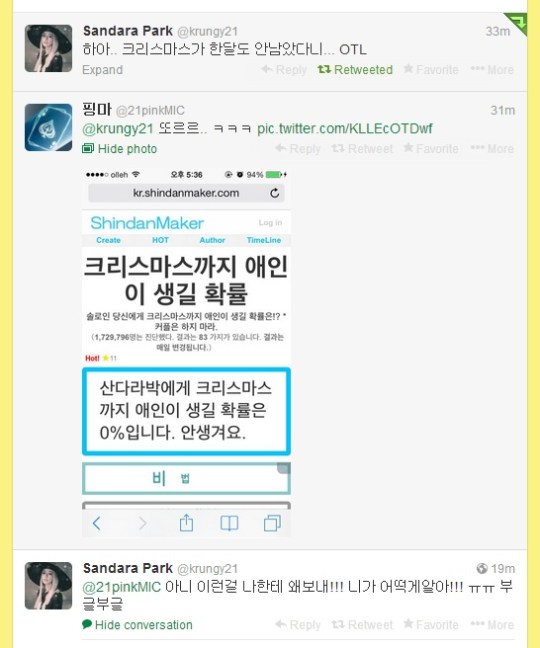This screenshot has height=648, width=540.
Task: Click the @21pinkMIC mention in the last tweet
Action: pyautogui.click(x=121, y=587)
